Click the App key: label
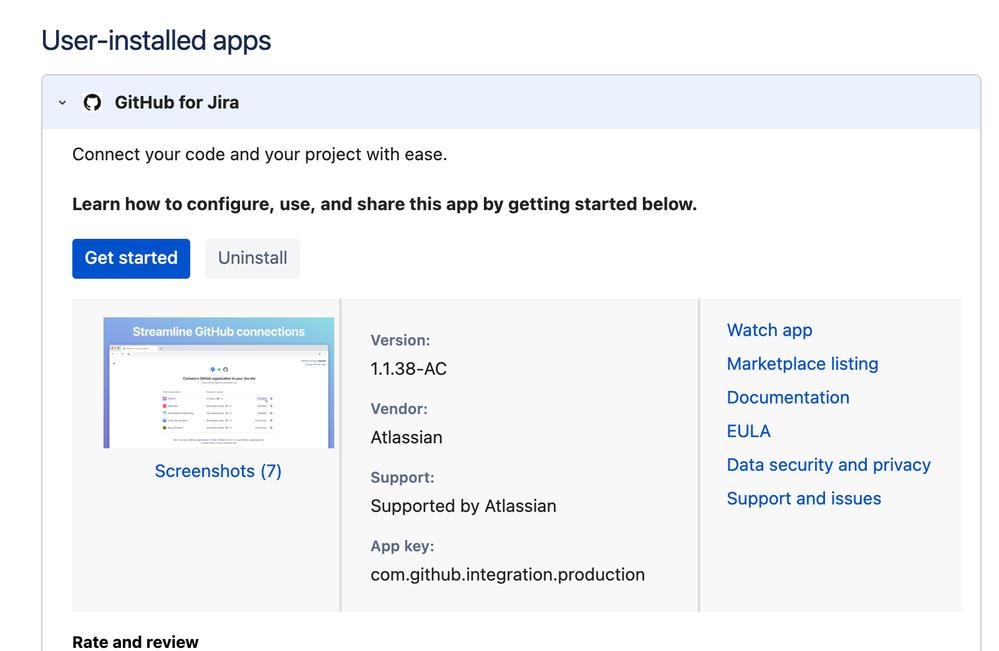The image size is (999, 651). click(402, 547)
